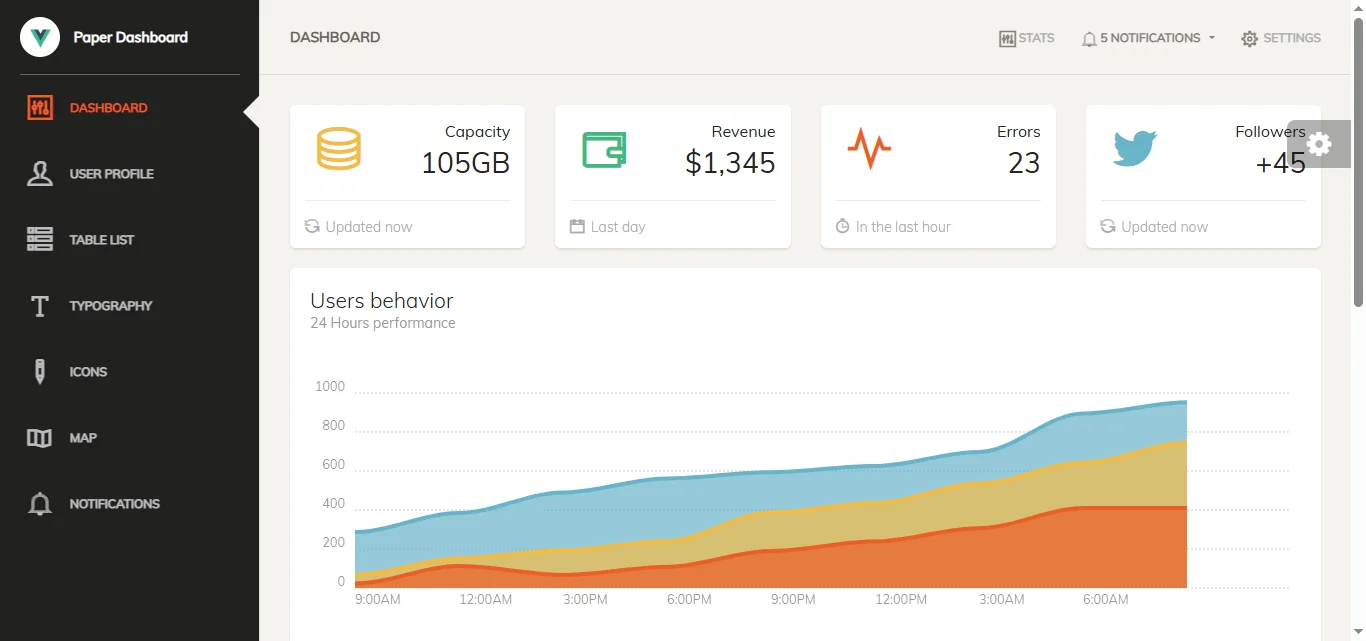Open Settings from the top navbar
Image resolution: width=1366 pixels, height=641 pixels.
(1281, 38)
